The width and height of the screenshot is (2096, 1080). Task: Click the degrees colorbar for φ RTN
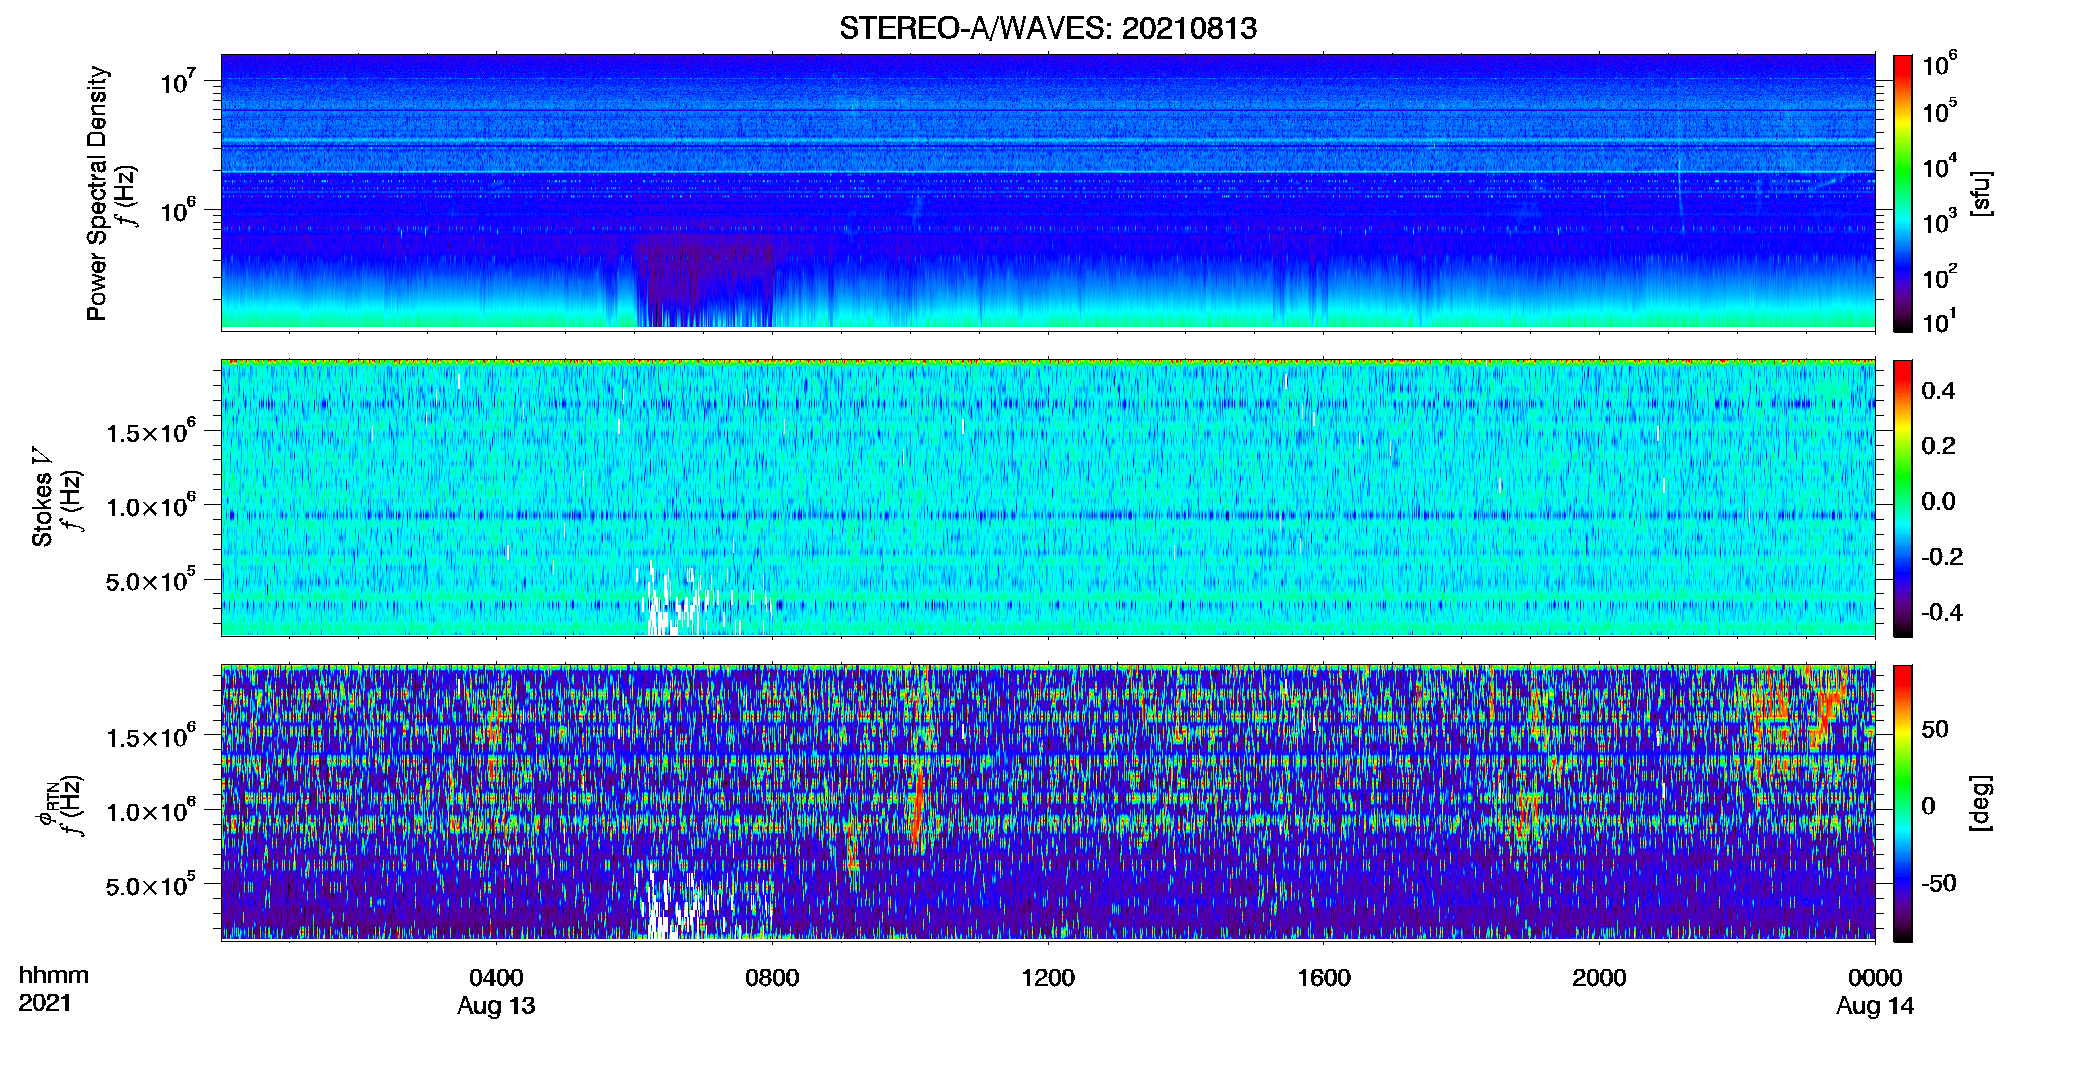pos(1903,803)
